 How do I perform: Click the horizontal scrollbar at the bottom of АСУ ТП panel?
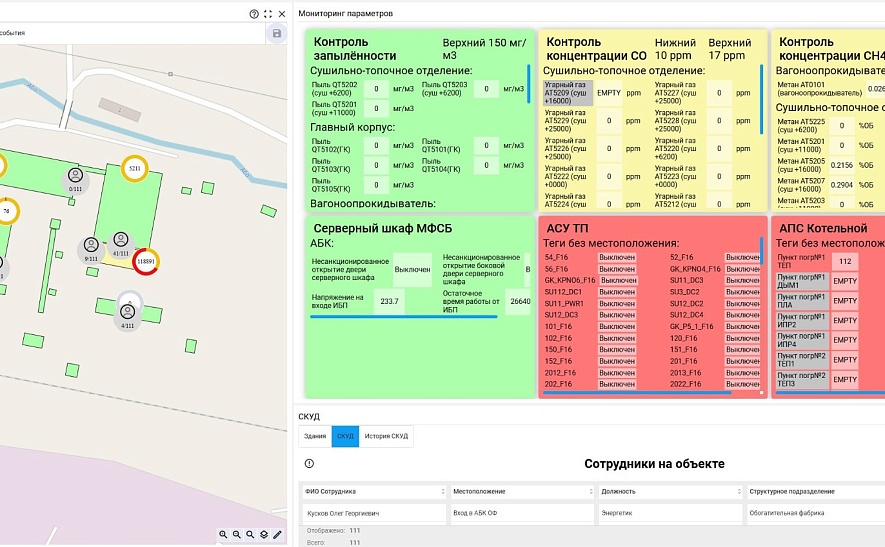click(x=637, y=392)
